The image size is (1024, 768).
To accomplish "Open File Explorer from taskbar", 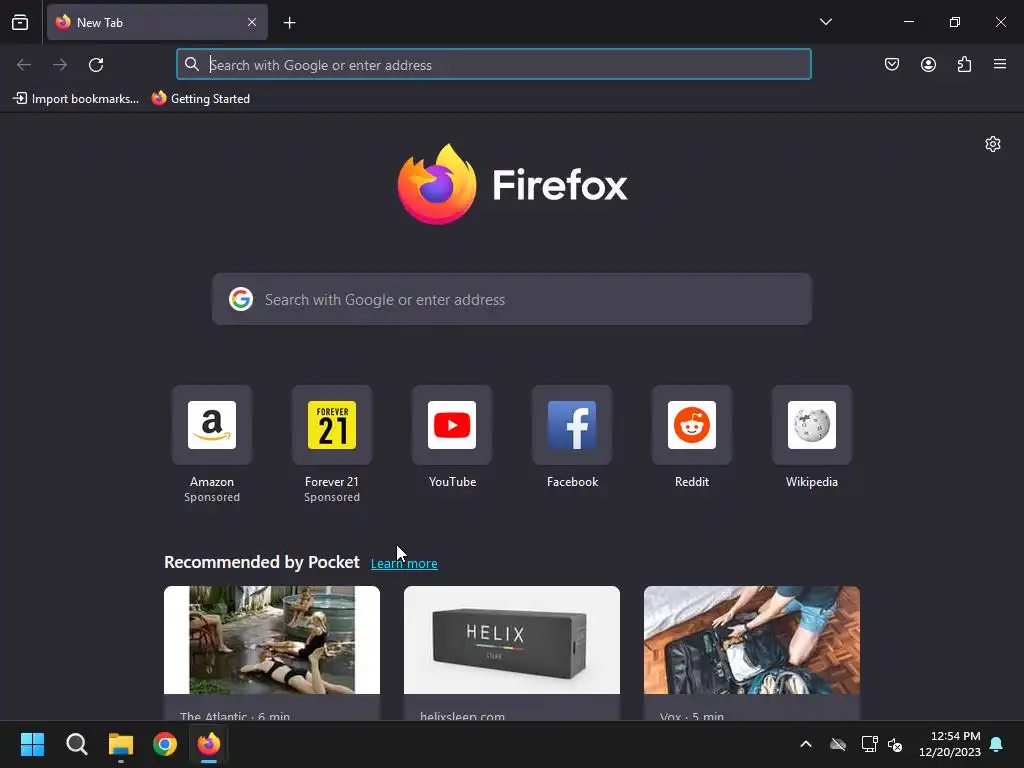I will point(121,744).
